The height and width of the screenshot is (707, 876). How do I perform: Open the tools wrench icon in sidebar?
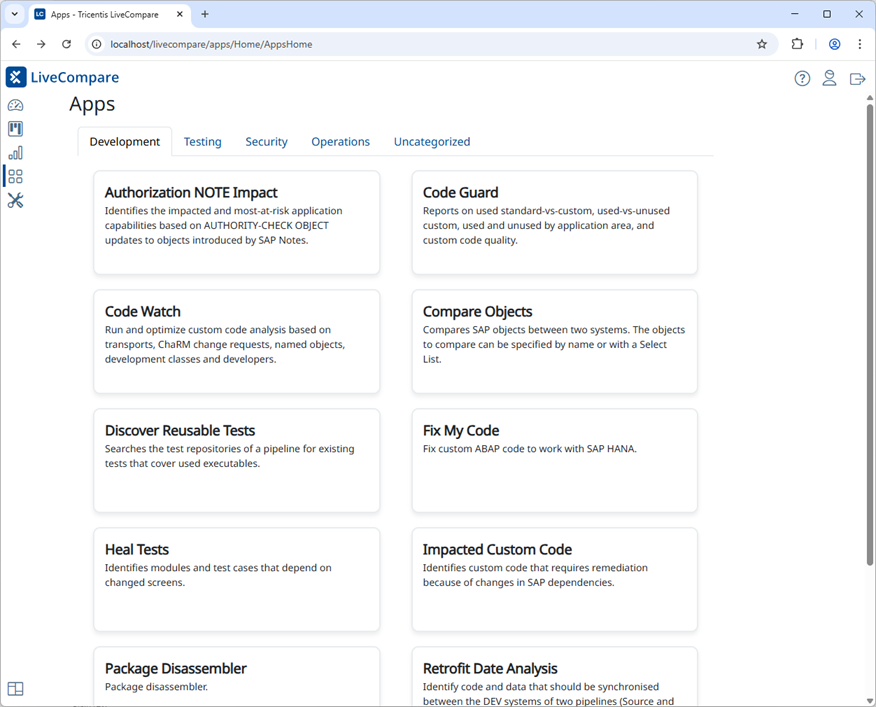click(x=16, y=201)
